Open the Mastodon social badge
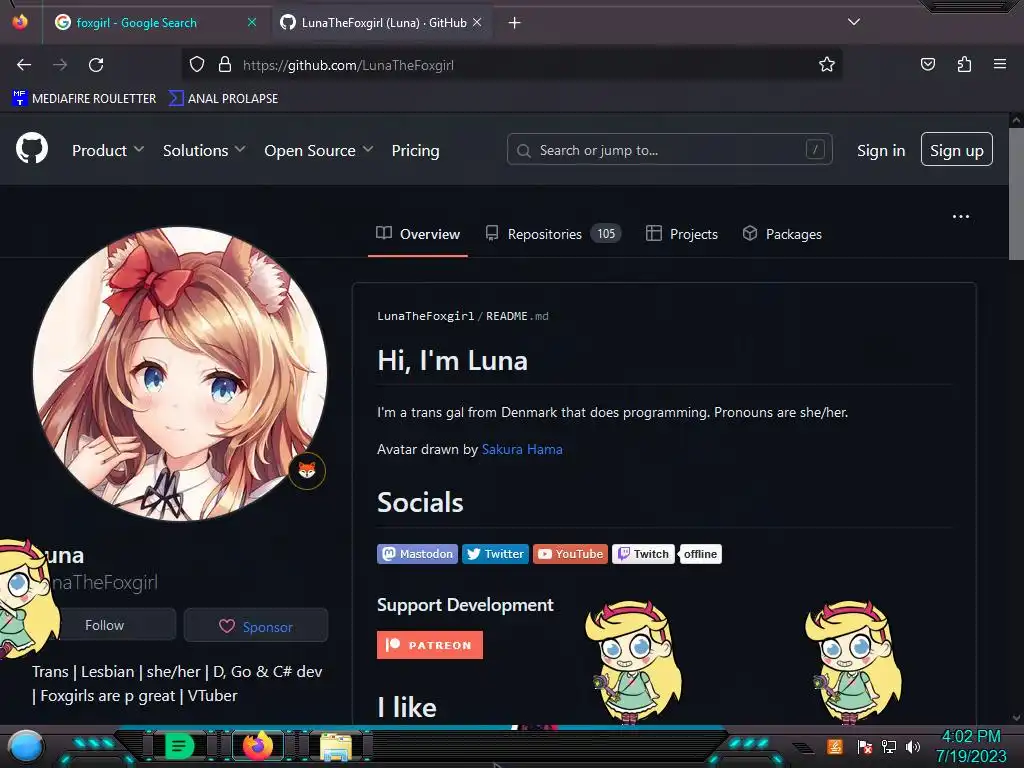Image resolution: width=1024 pixels, height=768 pixels. point(417,554)
